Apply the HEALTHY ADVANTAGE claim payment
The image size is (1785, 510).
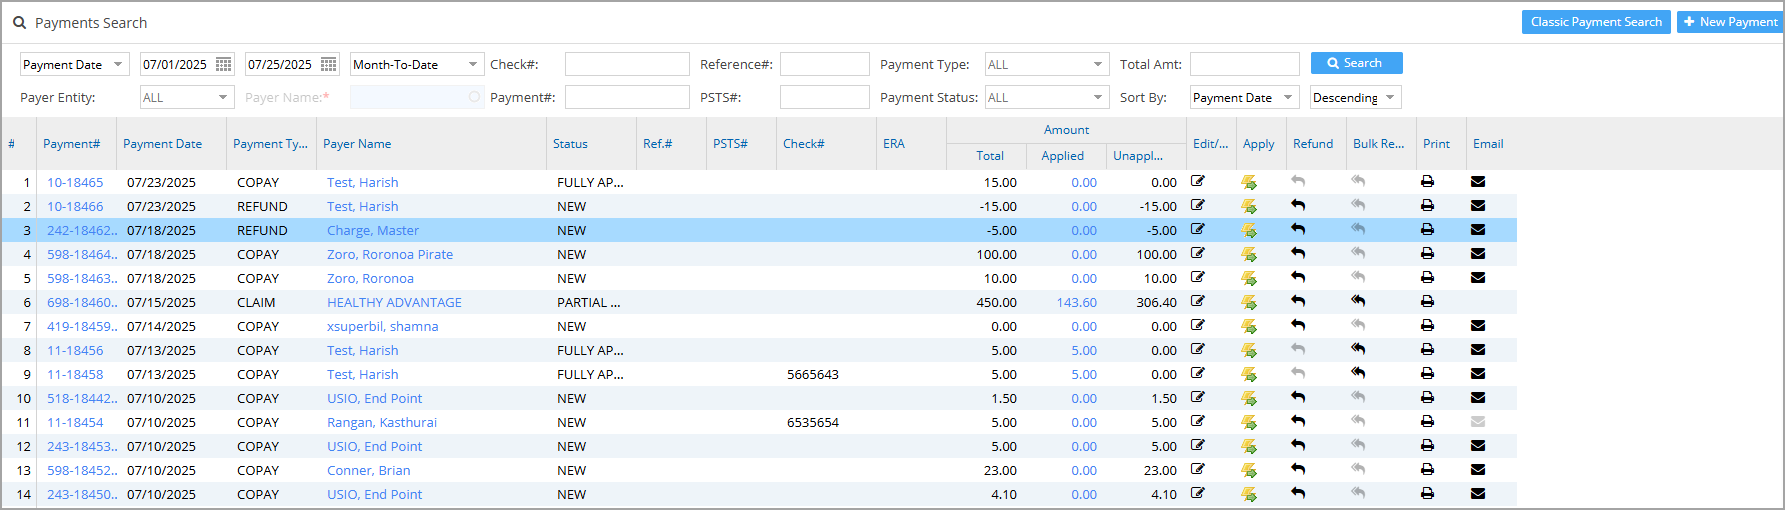(x=1249, y=302)
